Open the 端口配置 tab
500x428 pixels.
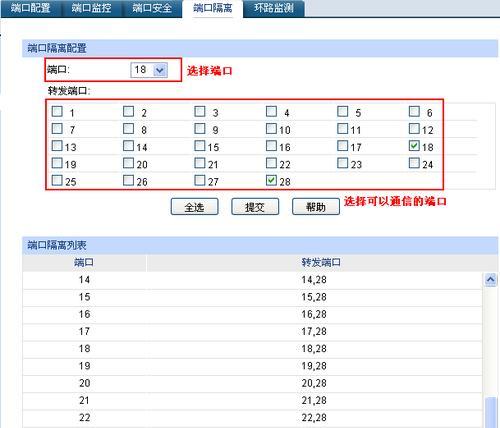coord(31,8)
